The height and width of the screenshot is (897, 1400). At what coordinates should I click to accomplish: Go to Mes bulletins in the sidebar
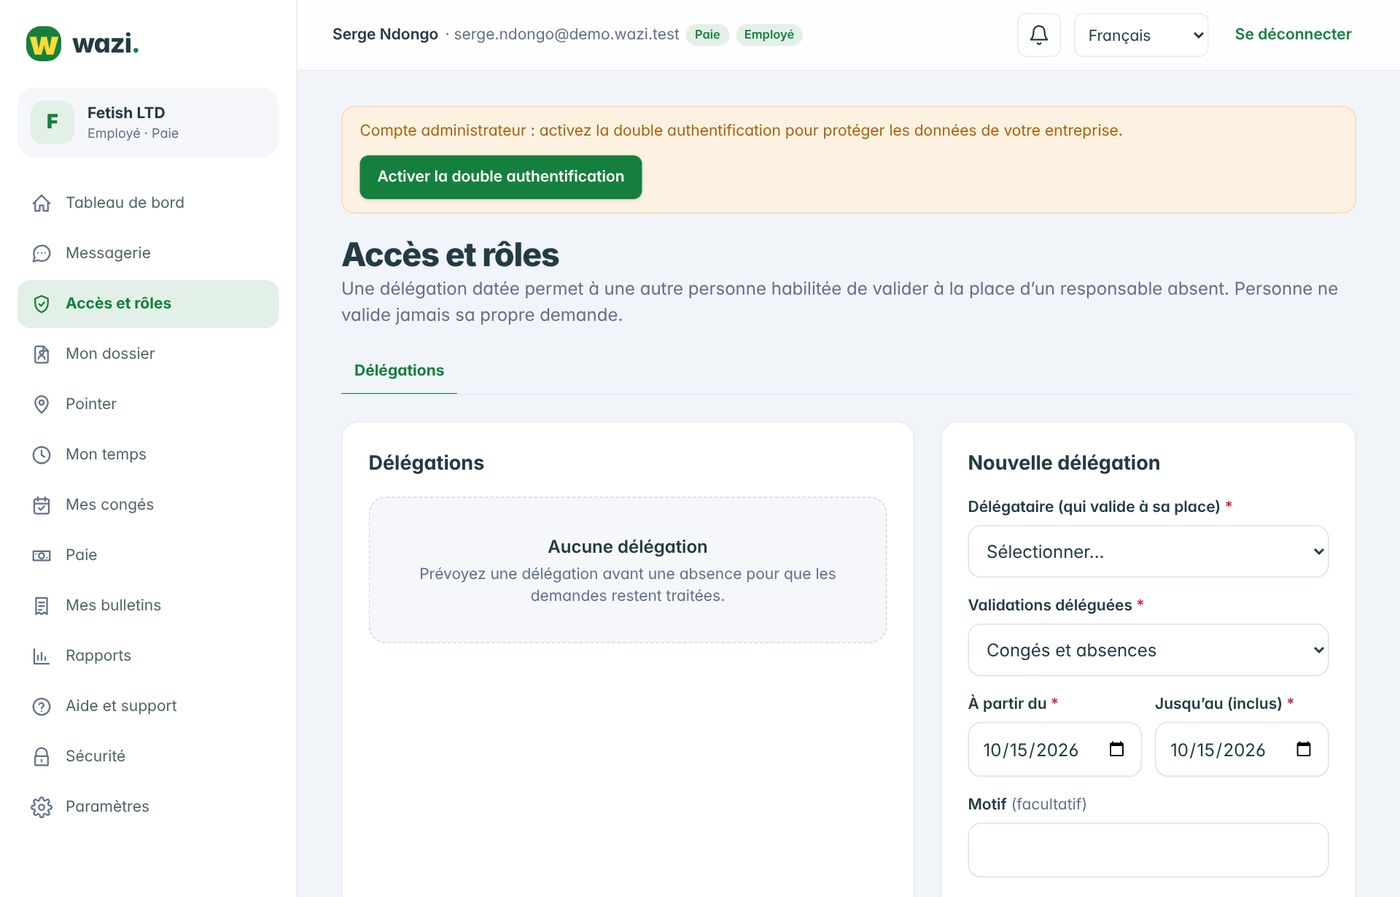pyautogui.click(x=148, y=605)
